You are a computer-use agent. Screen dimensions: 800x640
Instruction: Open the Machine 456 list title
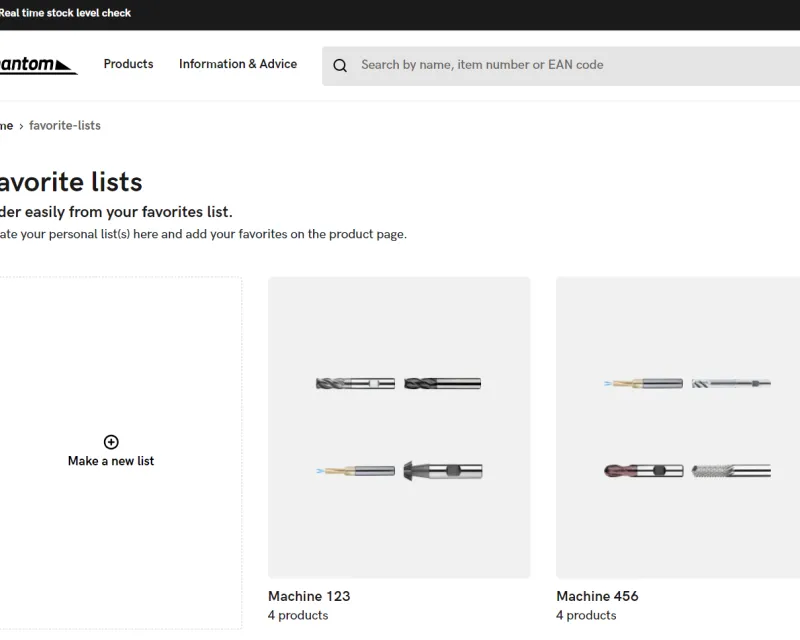click(597, 596)
